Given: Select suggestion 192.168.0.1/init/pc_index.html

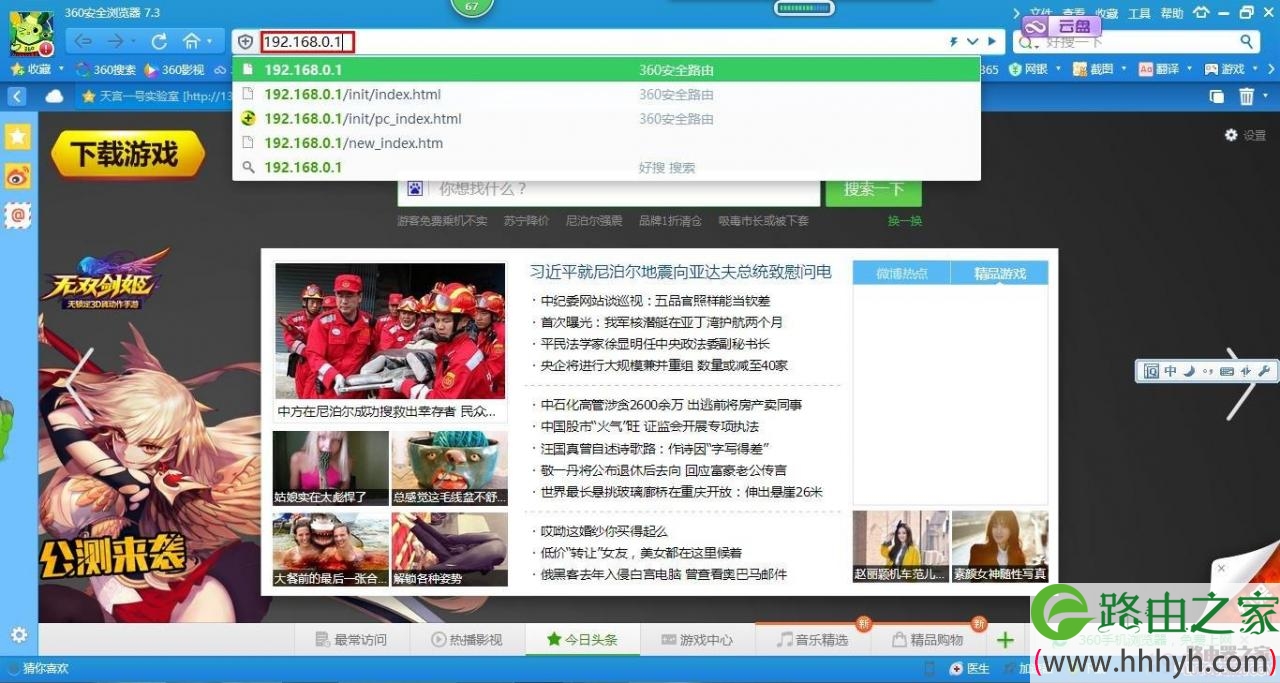Looking at the screenshot, I should point(606,118).
